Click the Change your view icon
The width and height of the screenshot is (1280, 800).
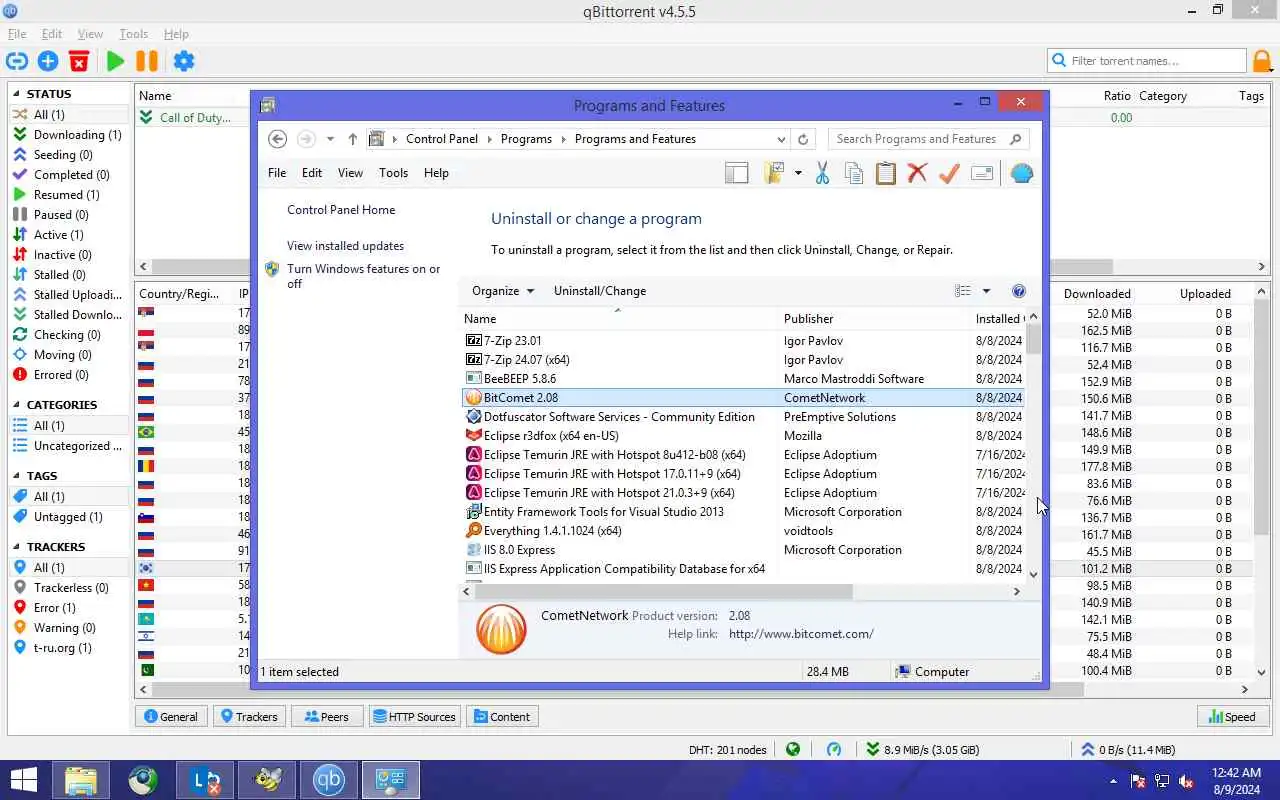pyautogui.click(x=963, y=291)
